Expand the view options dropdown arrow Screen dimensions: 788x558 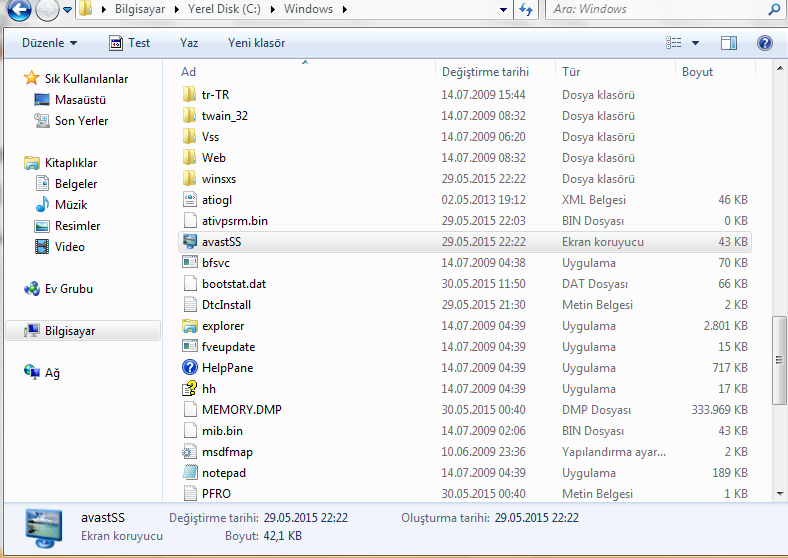coord(695,43)
